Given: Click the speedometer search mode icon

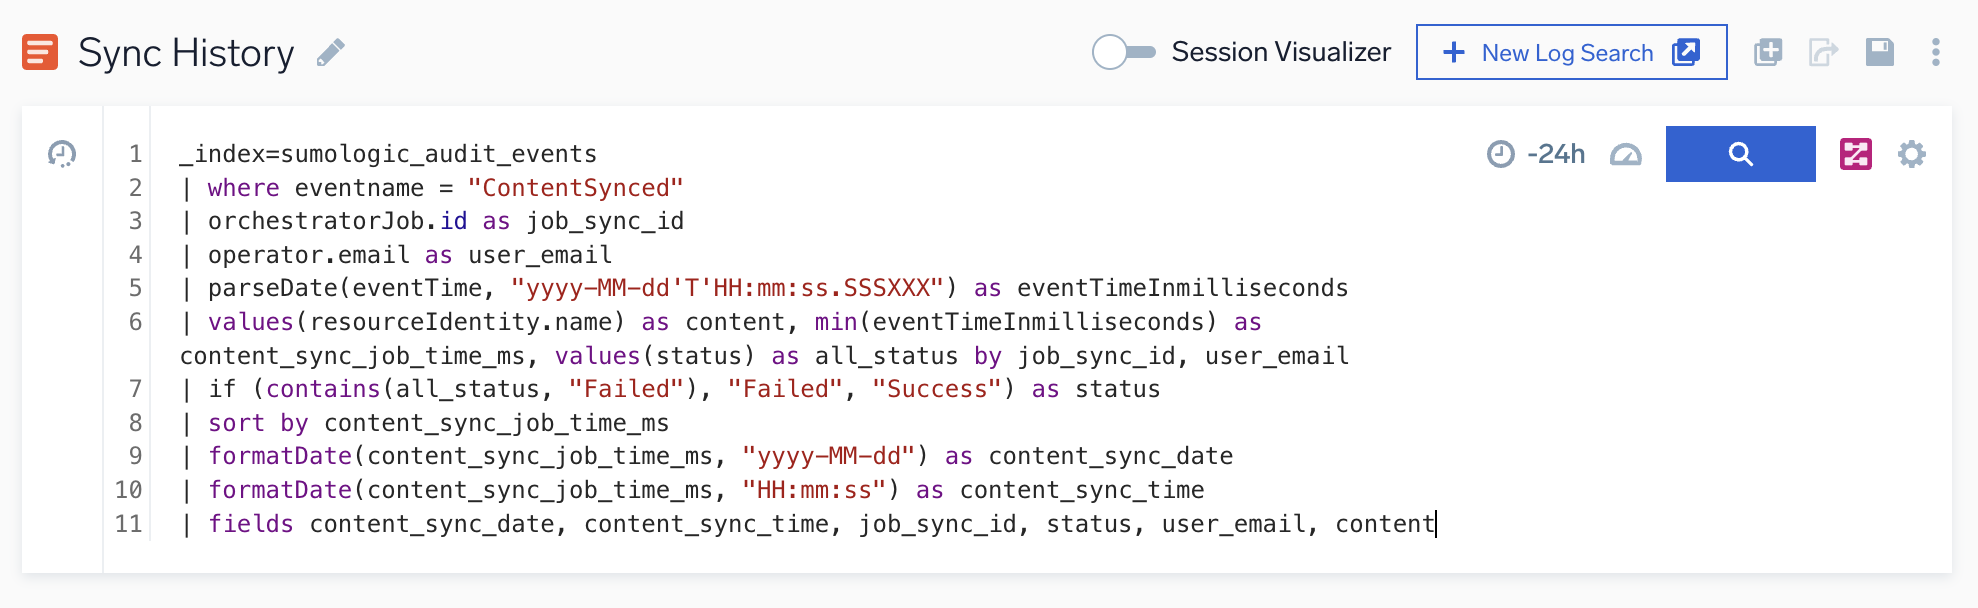Looking at the screenshot, I should point(1626,154).
